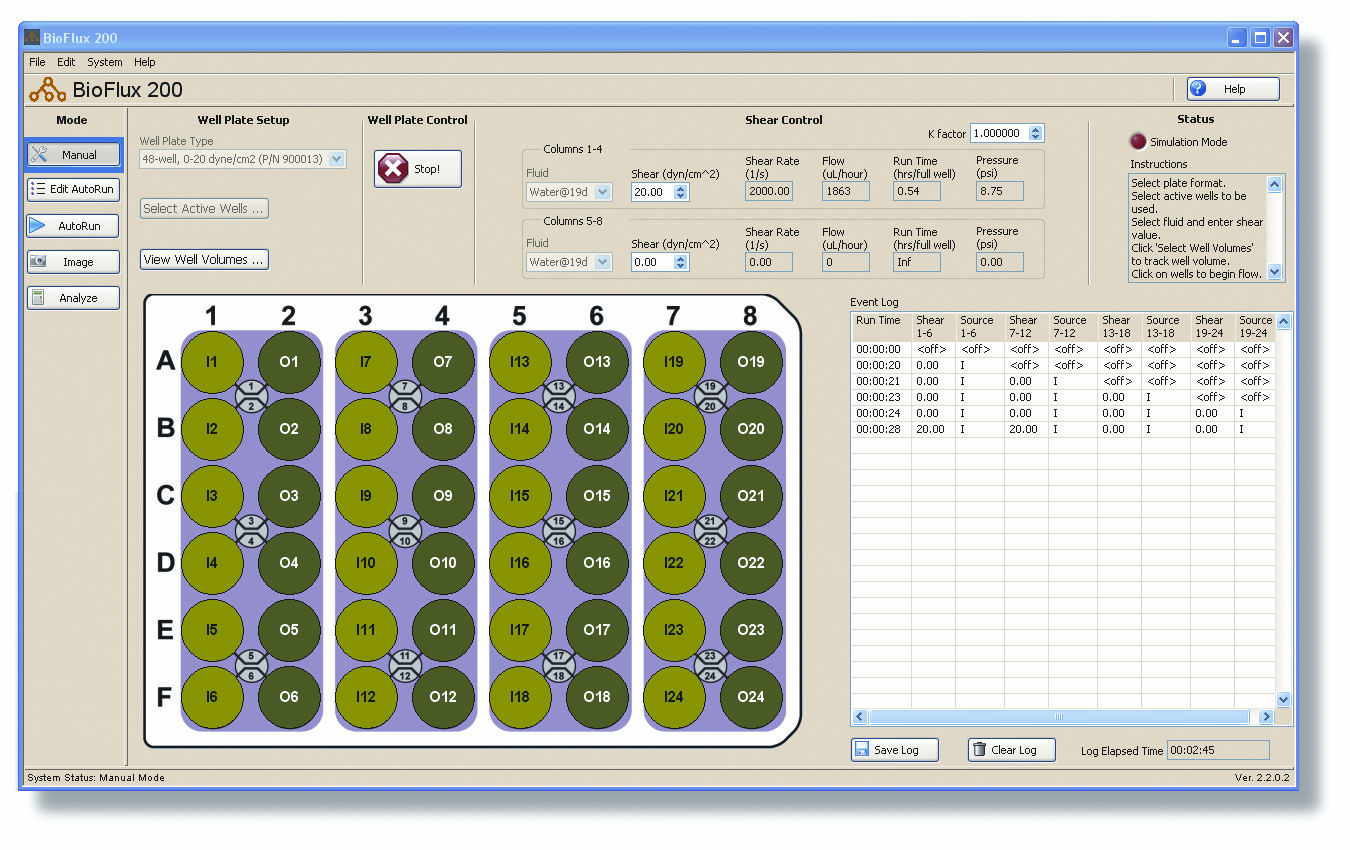Click the Help button at top right
The image size is (1350, 850).
[x=1233, y=89]
